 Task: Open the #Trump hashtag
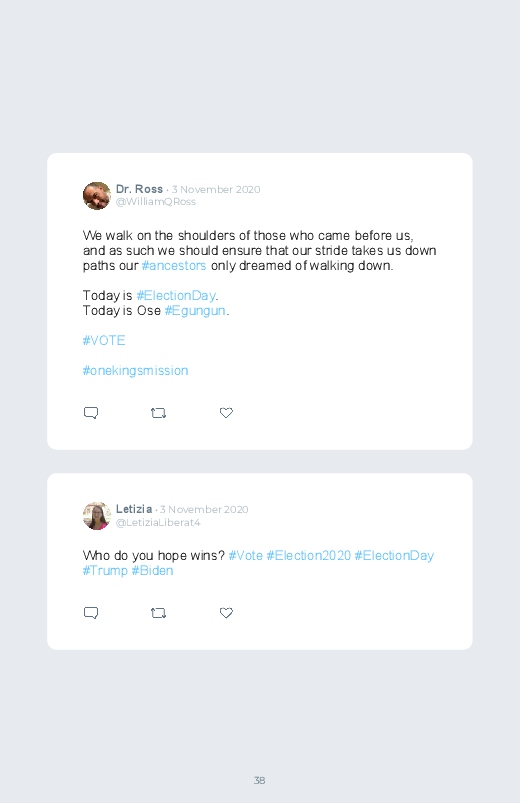click(x=105, y=570)
